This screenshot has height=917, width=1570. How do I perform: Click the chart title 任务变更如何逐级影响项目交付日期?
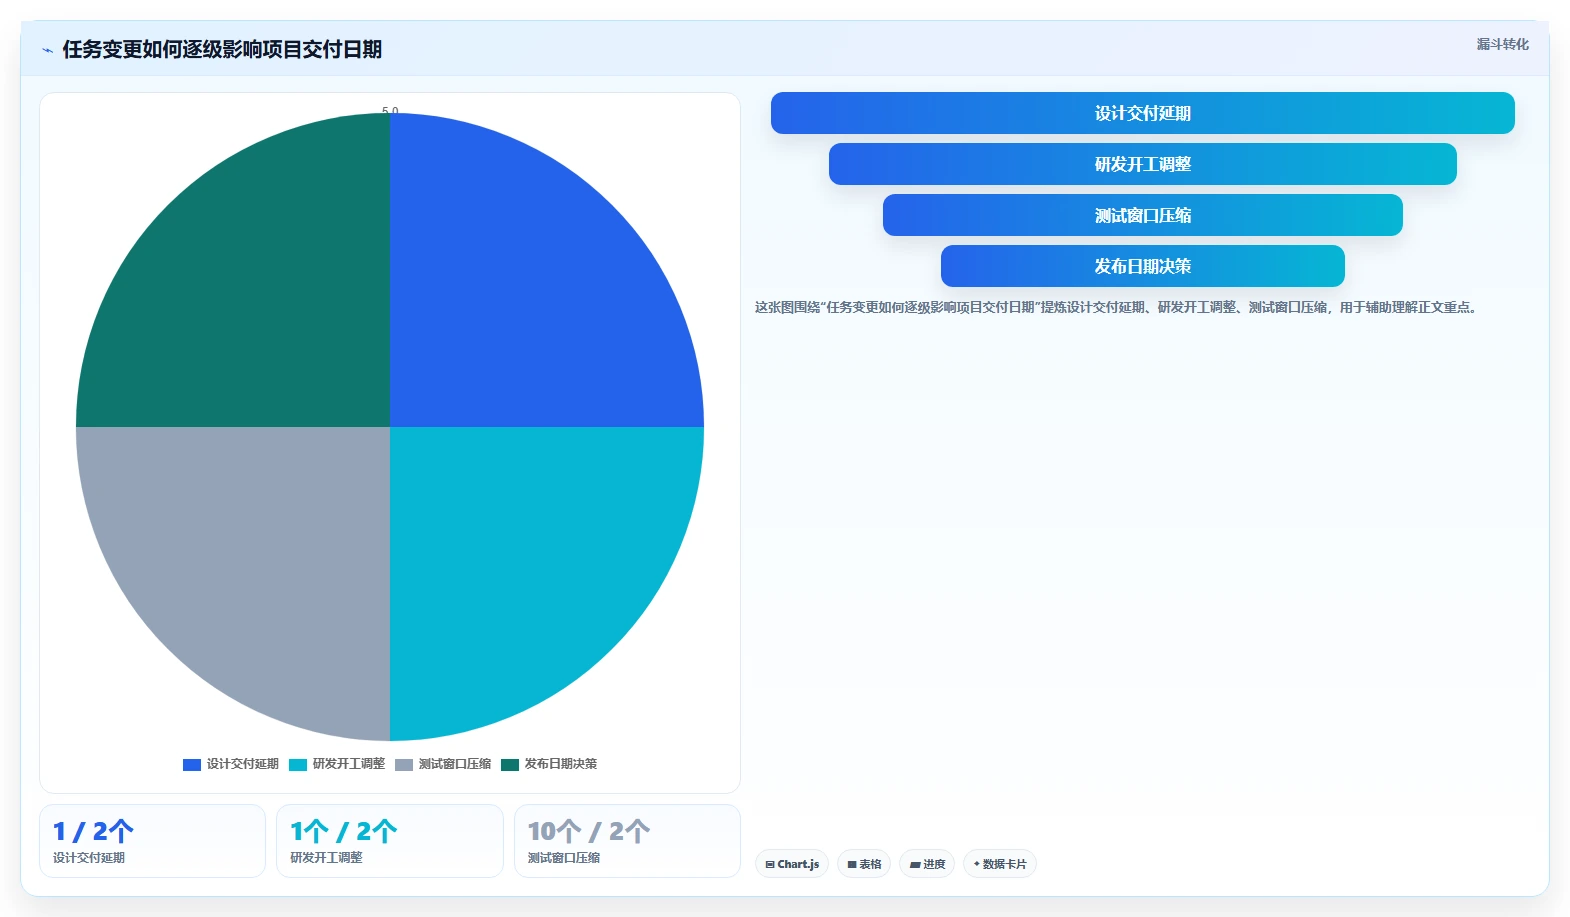pyautogui.click(x=222, y=50)
